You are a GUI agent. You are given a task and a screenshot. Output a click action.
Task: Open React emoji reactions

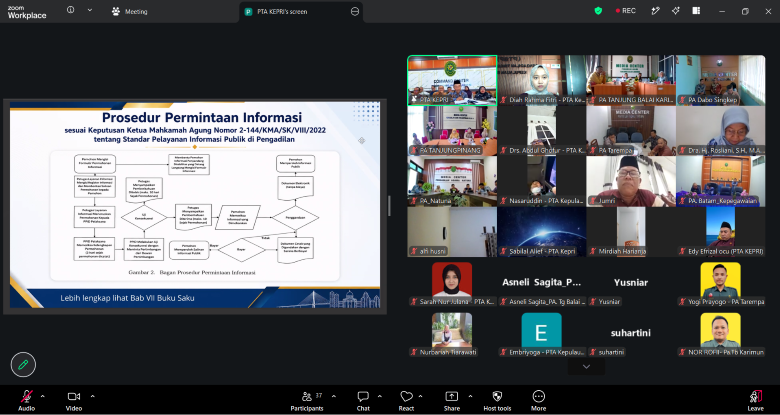pyautogui.click(x=406, y=401)
